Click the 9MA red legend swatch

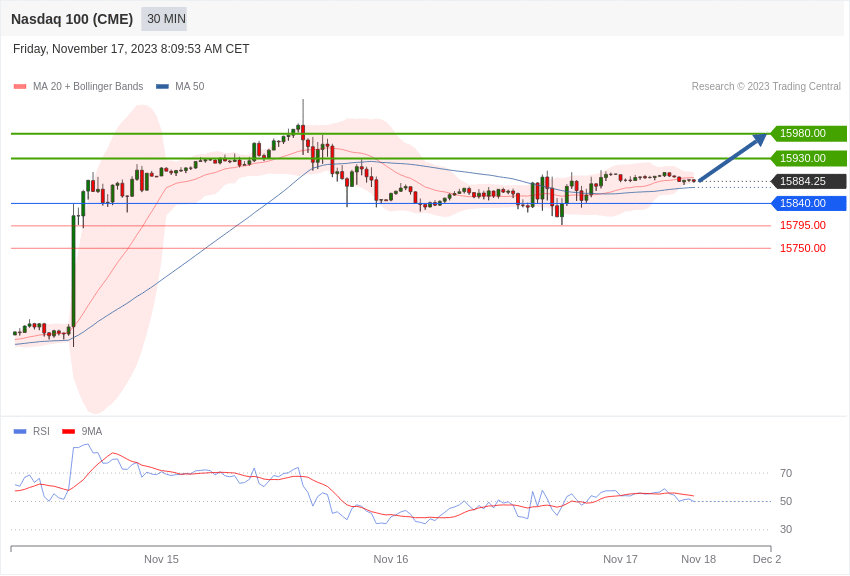[68, 432]
